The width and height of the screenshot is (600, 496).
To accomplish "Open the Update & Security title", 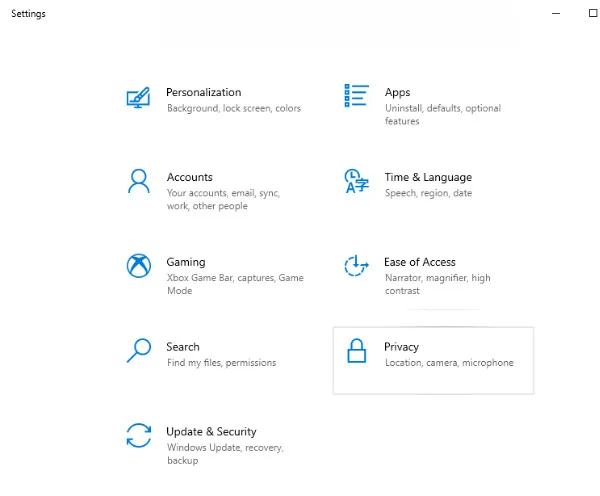I will coord(211,432).
